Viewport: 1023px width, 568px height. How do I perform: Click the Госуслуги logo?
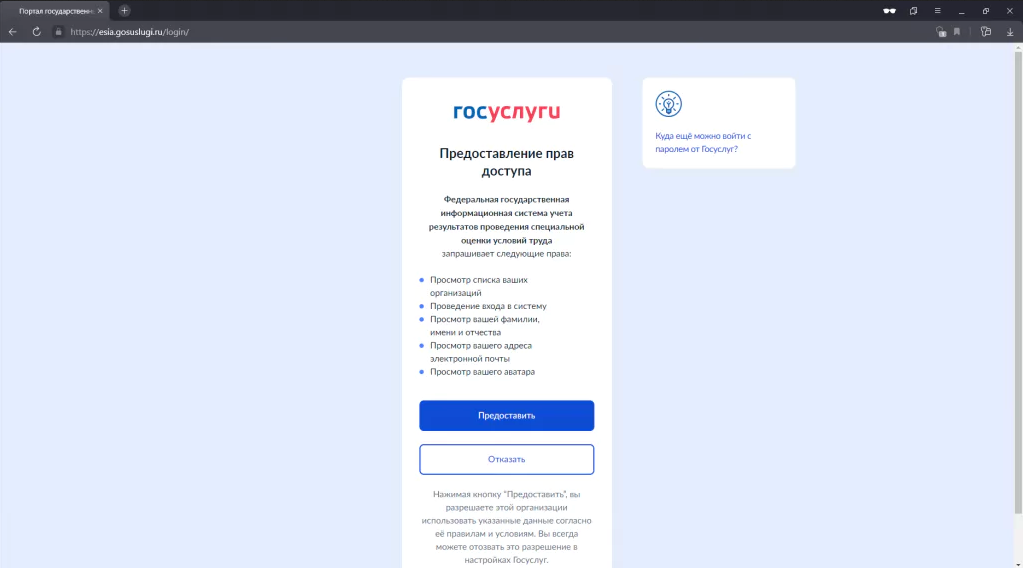click(507, 112)
